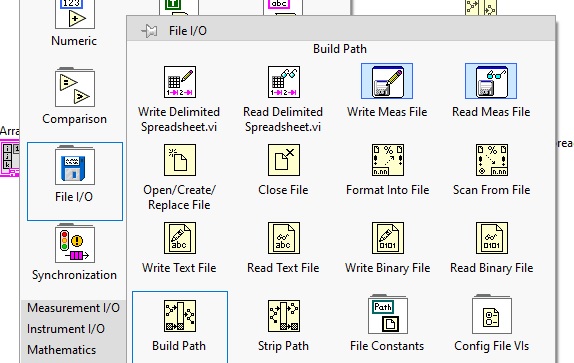
Task: Open the Synchronization palette
Action: 75,252
